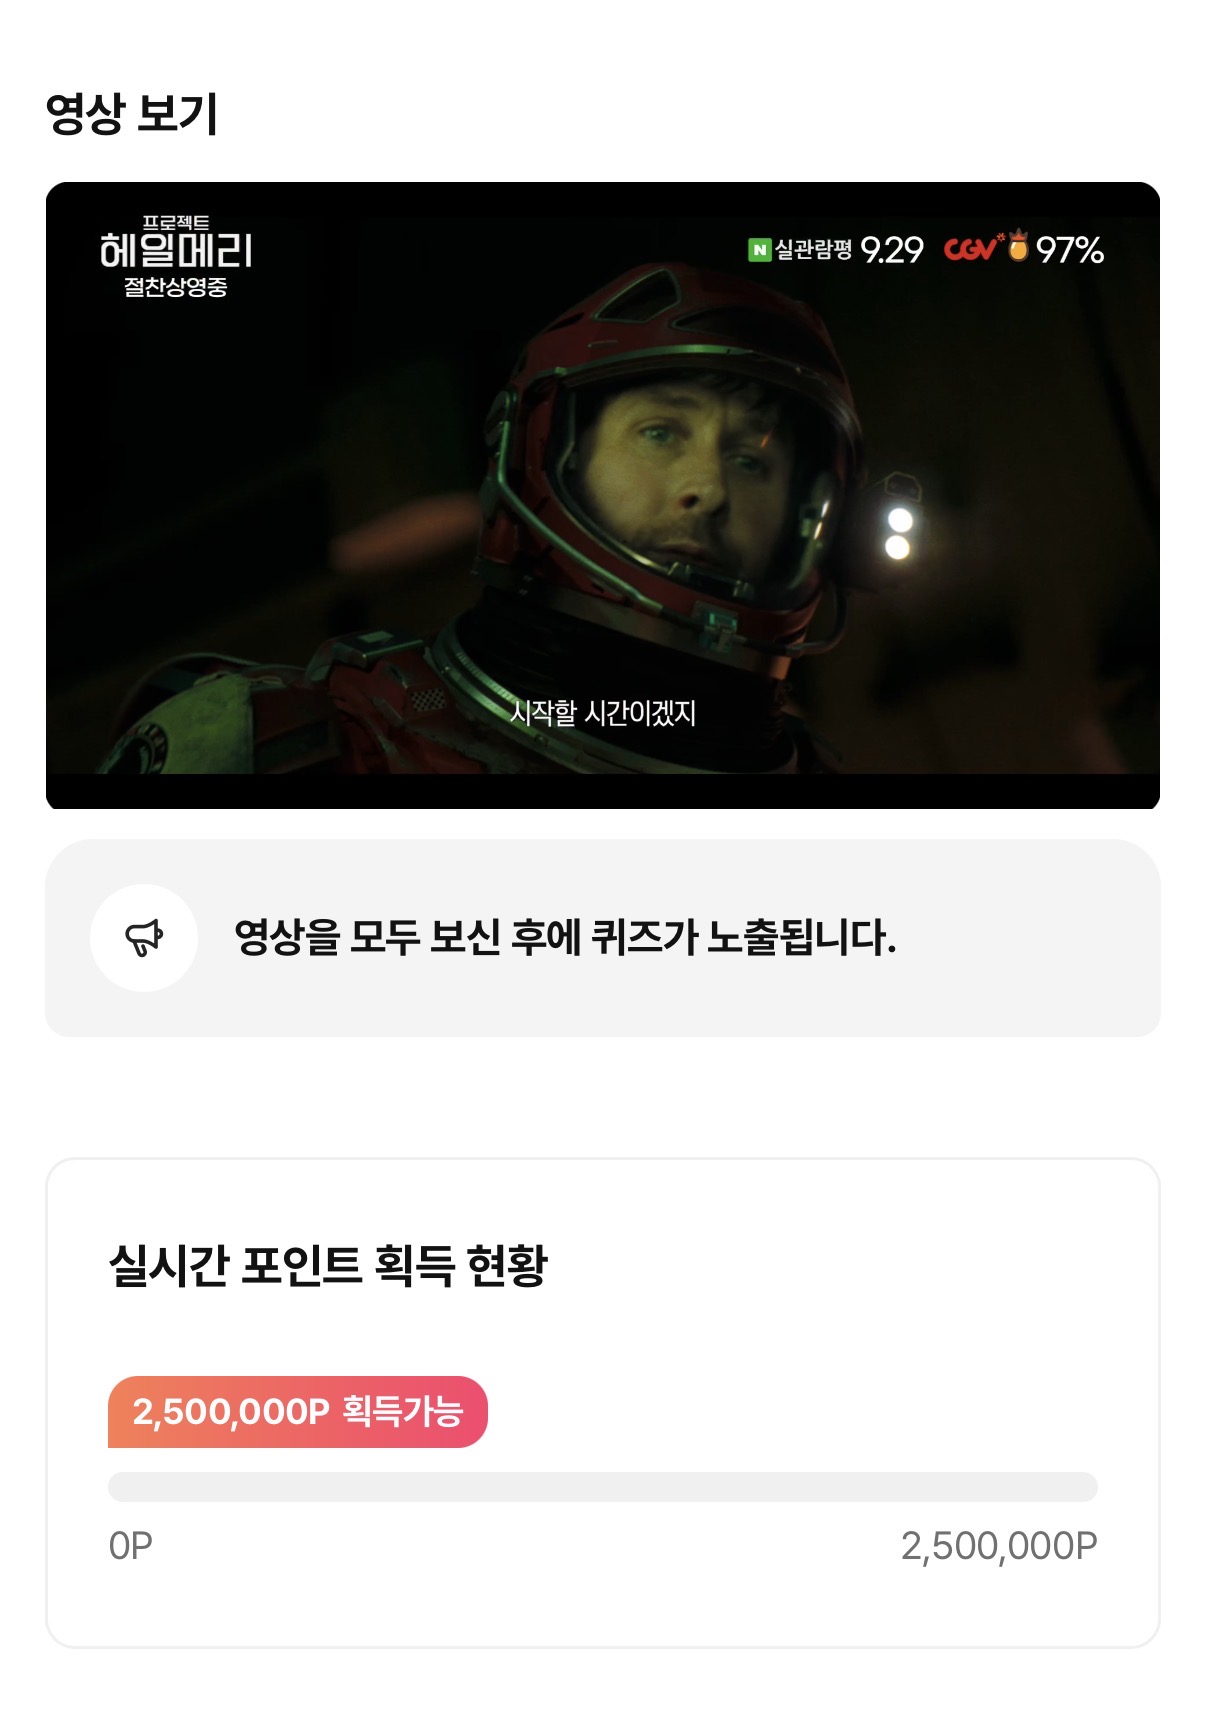Image resolution: width=1206 pixels, height=1714 pixels.
Task: Click the 2,500,000P 획득가능 badge
Action: click(298, 1412)
